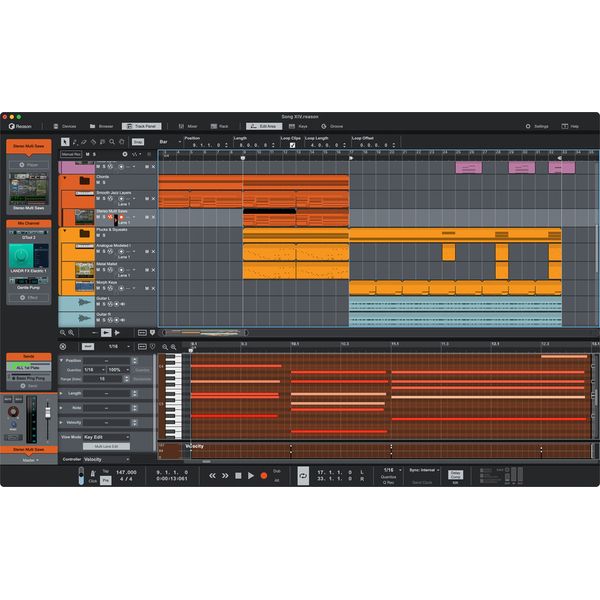
Task: Open the Controller Velocity dropdown
Action: (106, 459)
